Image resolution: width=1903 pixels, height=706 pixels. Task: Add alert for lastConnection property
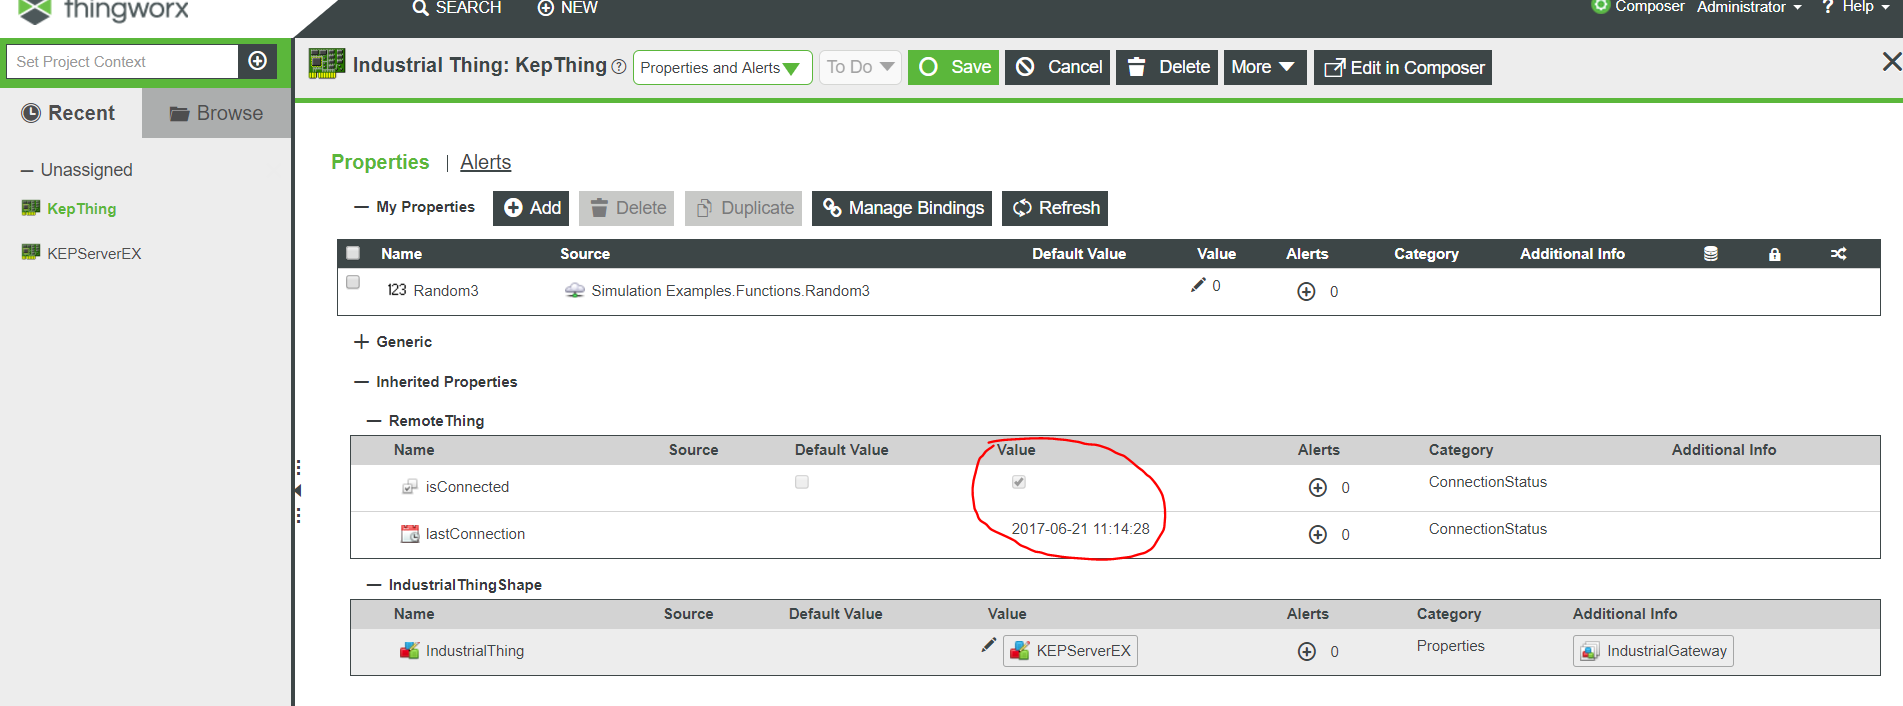pos(1318,535)
